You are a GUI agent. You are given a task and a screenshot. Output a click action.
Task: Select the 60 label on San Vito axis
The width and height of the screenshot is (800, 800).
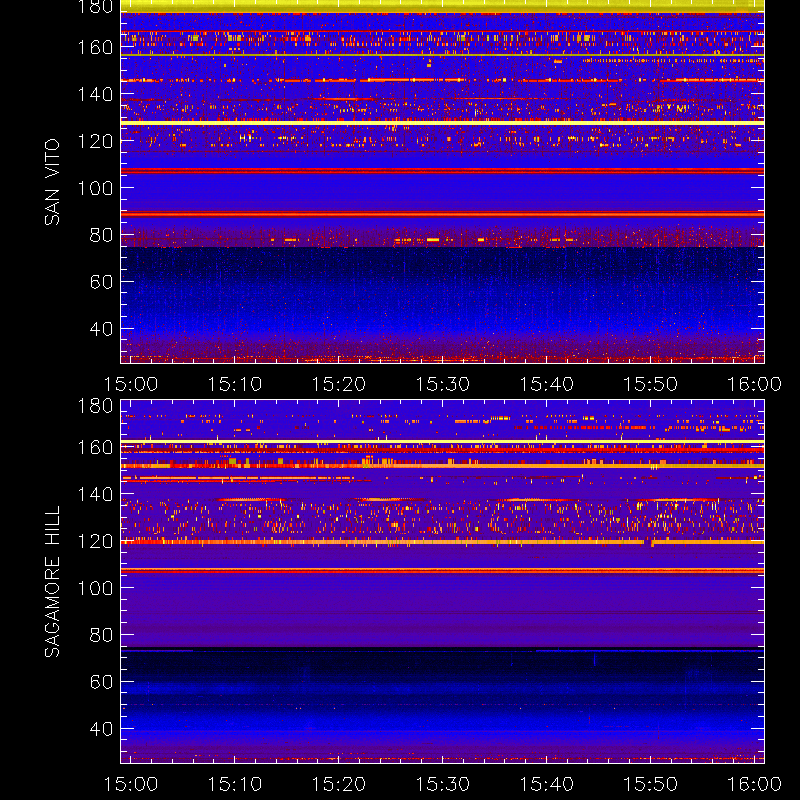[x=101, y=282]
